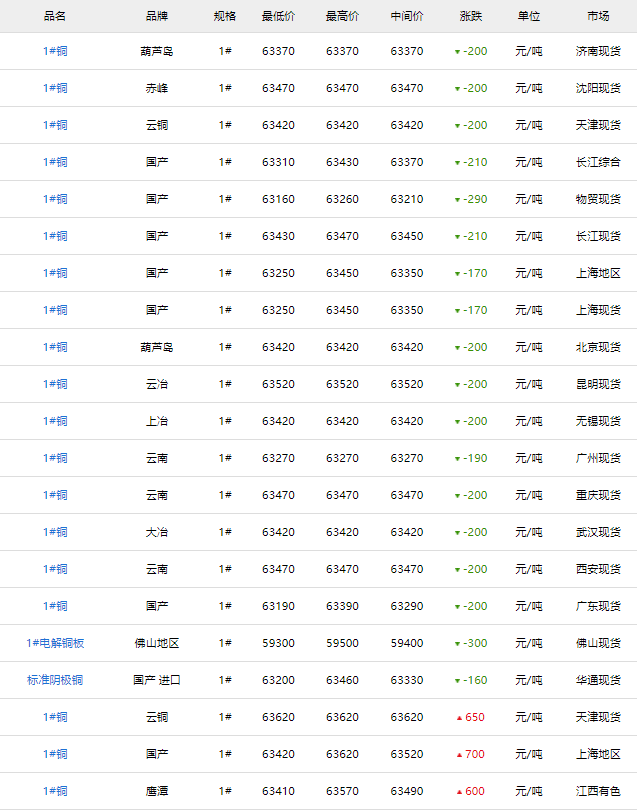Click the 佛山地区 brand cell
Viewport: 637px width, 811px height.
[x=157, y=643]
